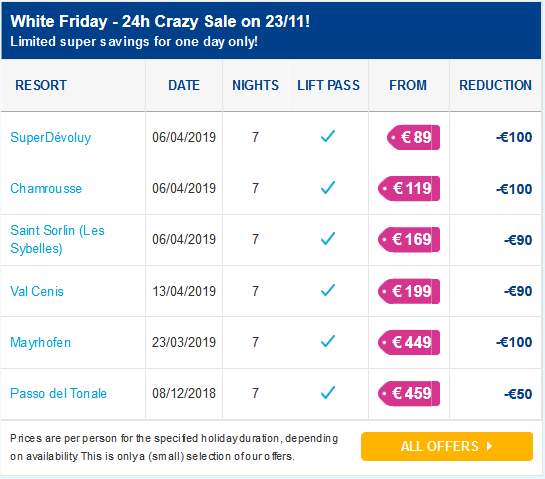The width and height of the screenshot is (545, 479).
Task: Select the €169 pink price tag
Action: (x=409, y=240)
